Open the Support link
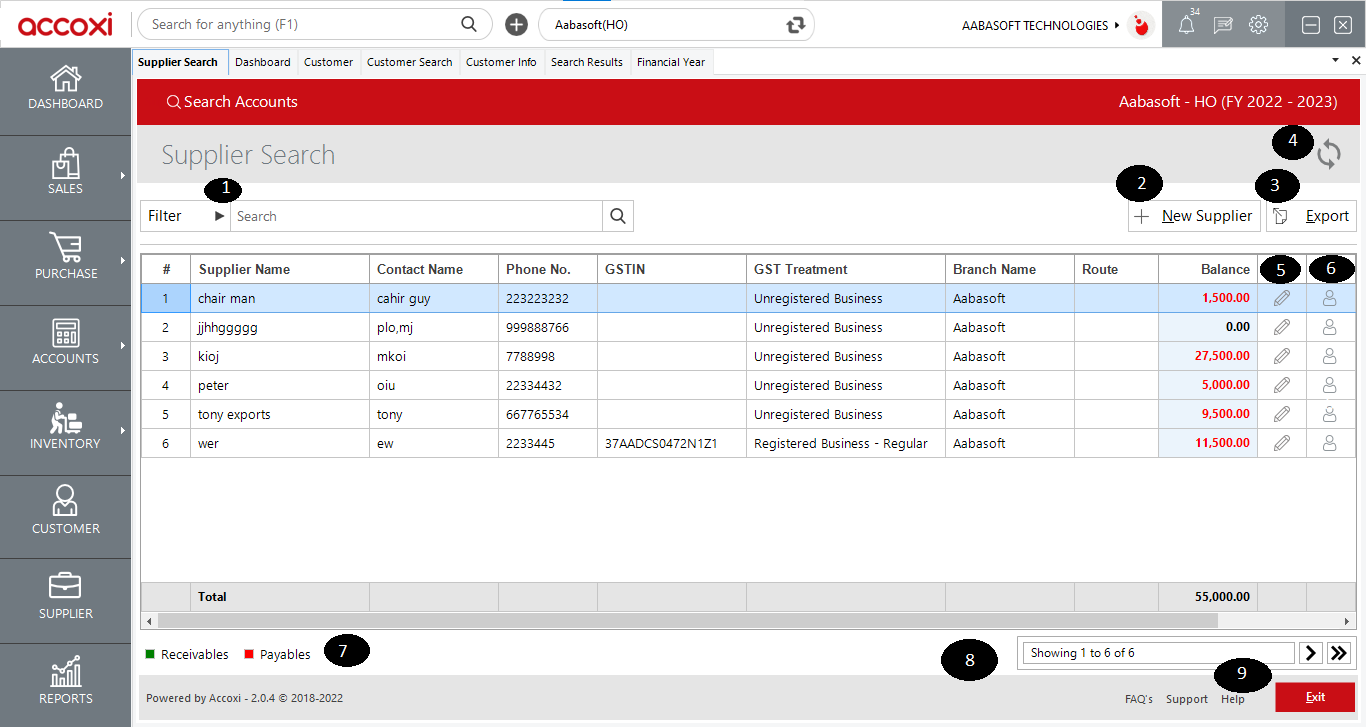Viewport: 1366px width, 727px height. (x=1187, y=699)
